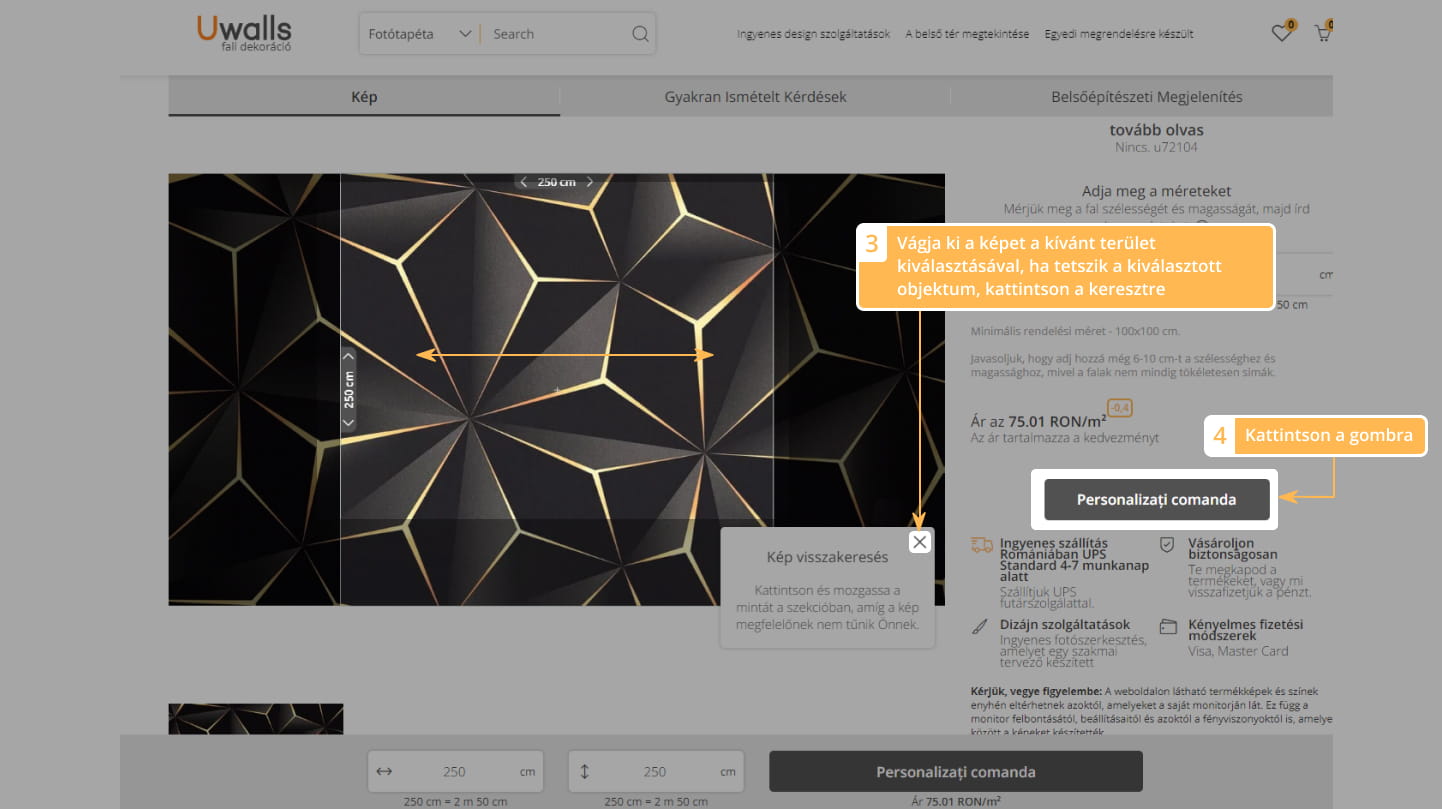The width and height of the screenshot is (1442, 809).
Task: Click up arrow of height 250 cm handle
Action: (x=348, y=356)
